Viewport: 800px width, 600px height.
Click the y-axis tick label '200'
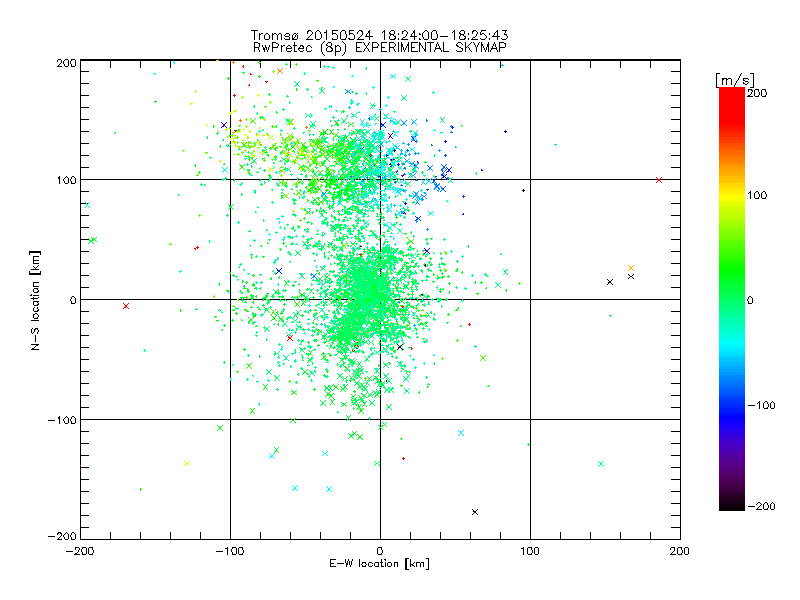tap(66, 63)
